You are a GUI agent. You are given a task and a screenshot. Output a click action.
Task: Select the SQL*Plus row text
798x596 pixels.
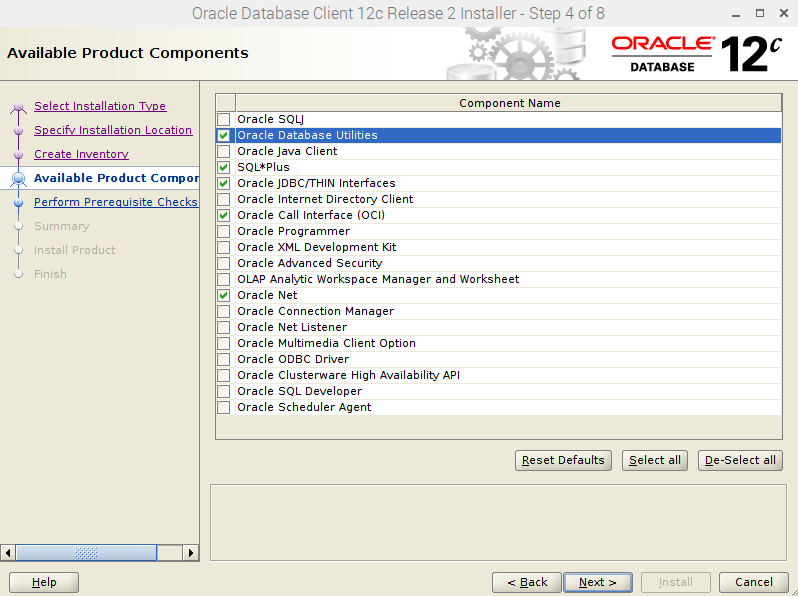point(263,167)
